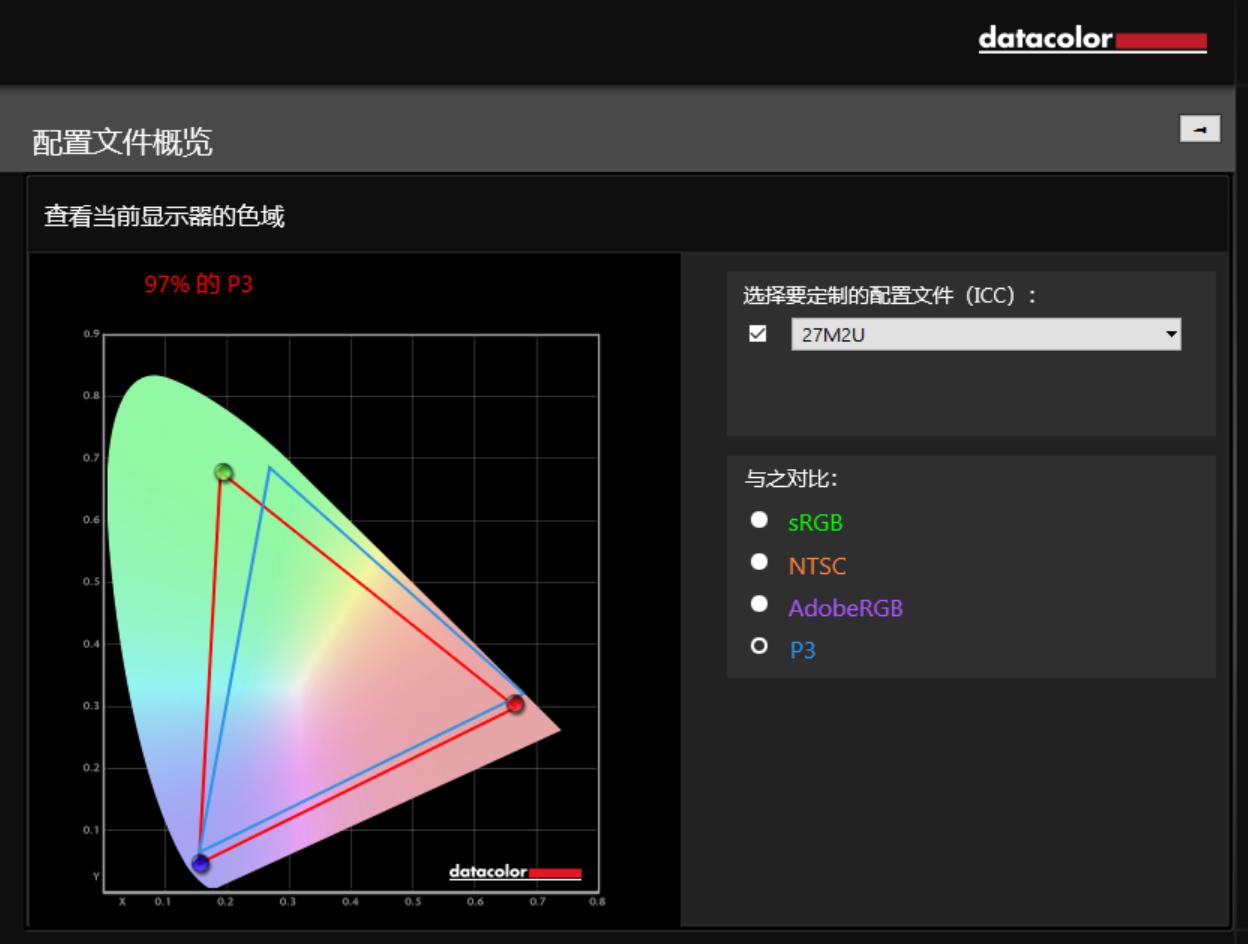Select the P3 comparison radio button
The height and width of the screenshot is (944, 1248).
tap(759, 647)
